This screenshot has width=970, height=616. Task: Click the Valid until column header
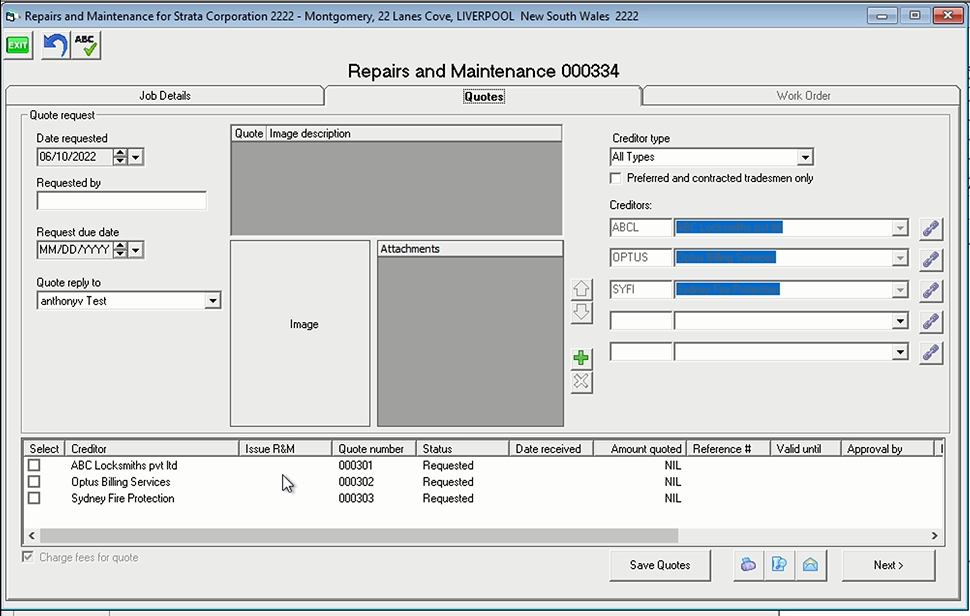point(805,449)
